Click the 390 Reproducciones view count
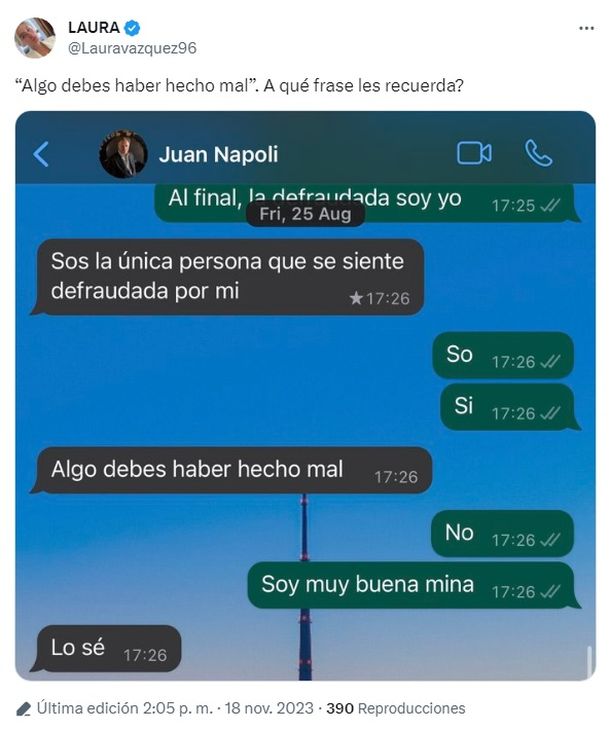 tap(396, 709)
